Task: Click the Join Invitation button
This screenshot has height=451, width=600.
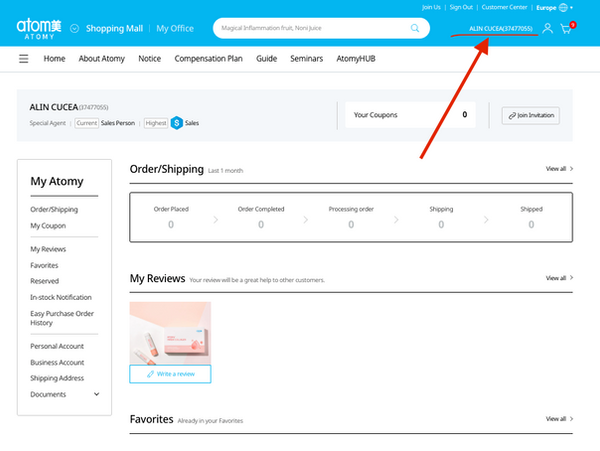Action: (531, 115)
